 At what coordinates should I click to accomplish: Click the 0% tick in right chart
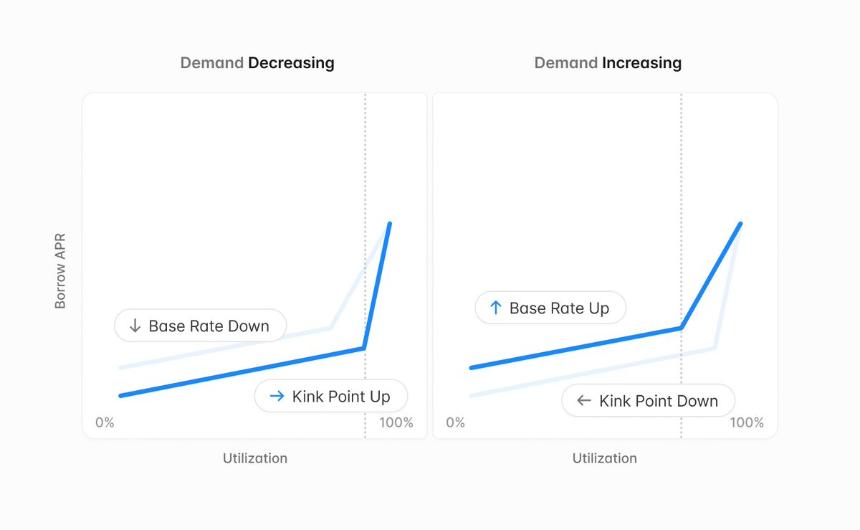point(455,422)
